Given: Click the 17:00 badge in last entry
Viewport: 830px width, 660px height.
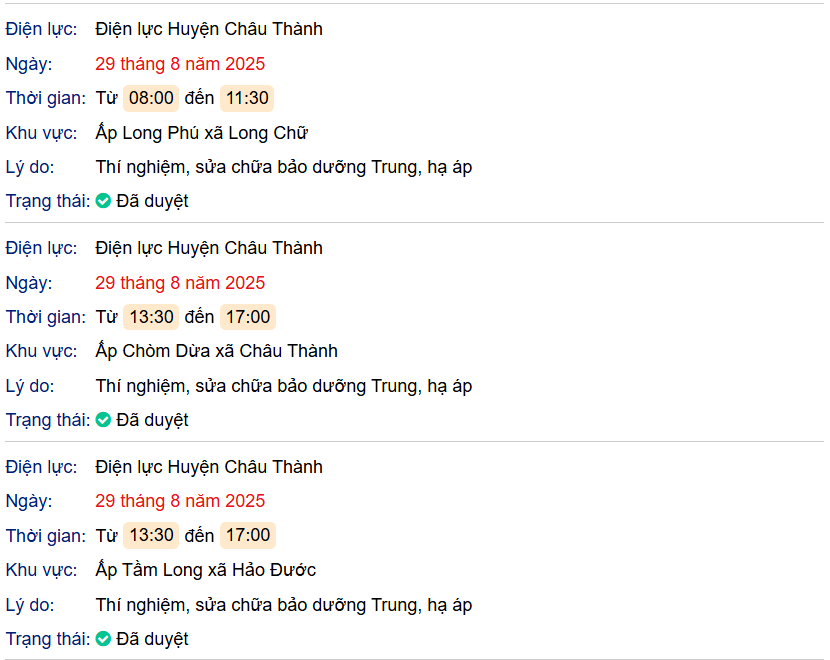Looking at the screenshot, I should (248, 536).
